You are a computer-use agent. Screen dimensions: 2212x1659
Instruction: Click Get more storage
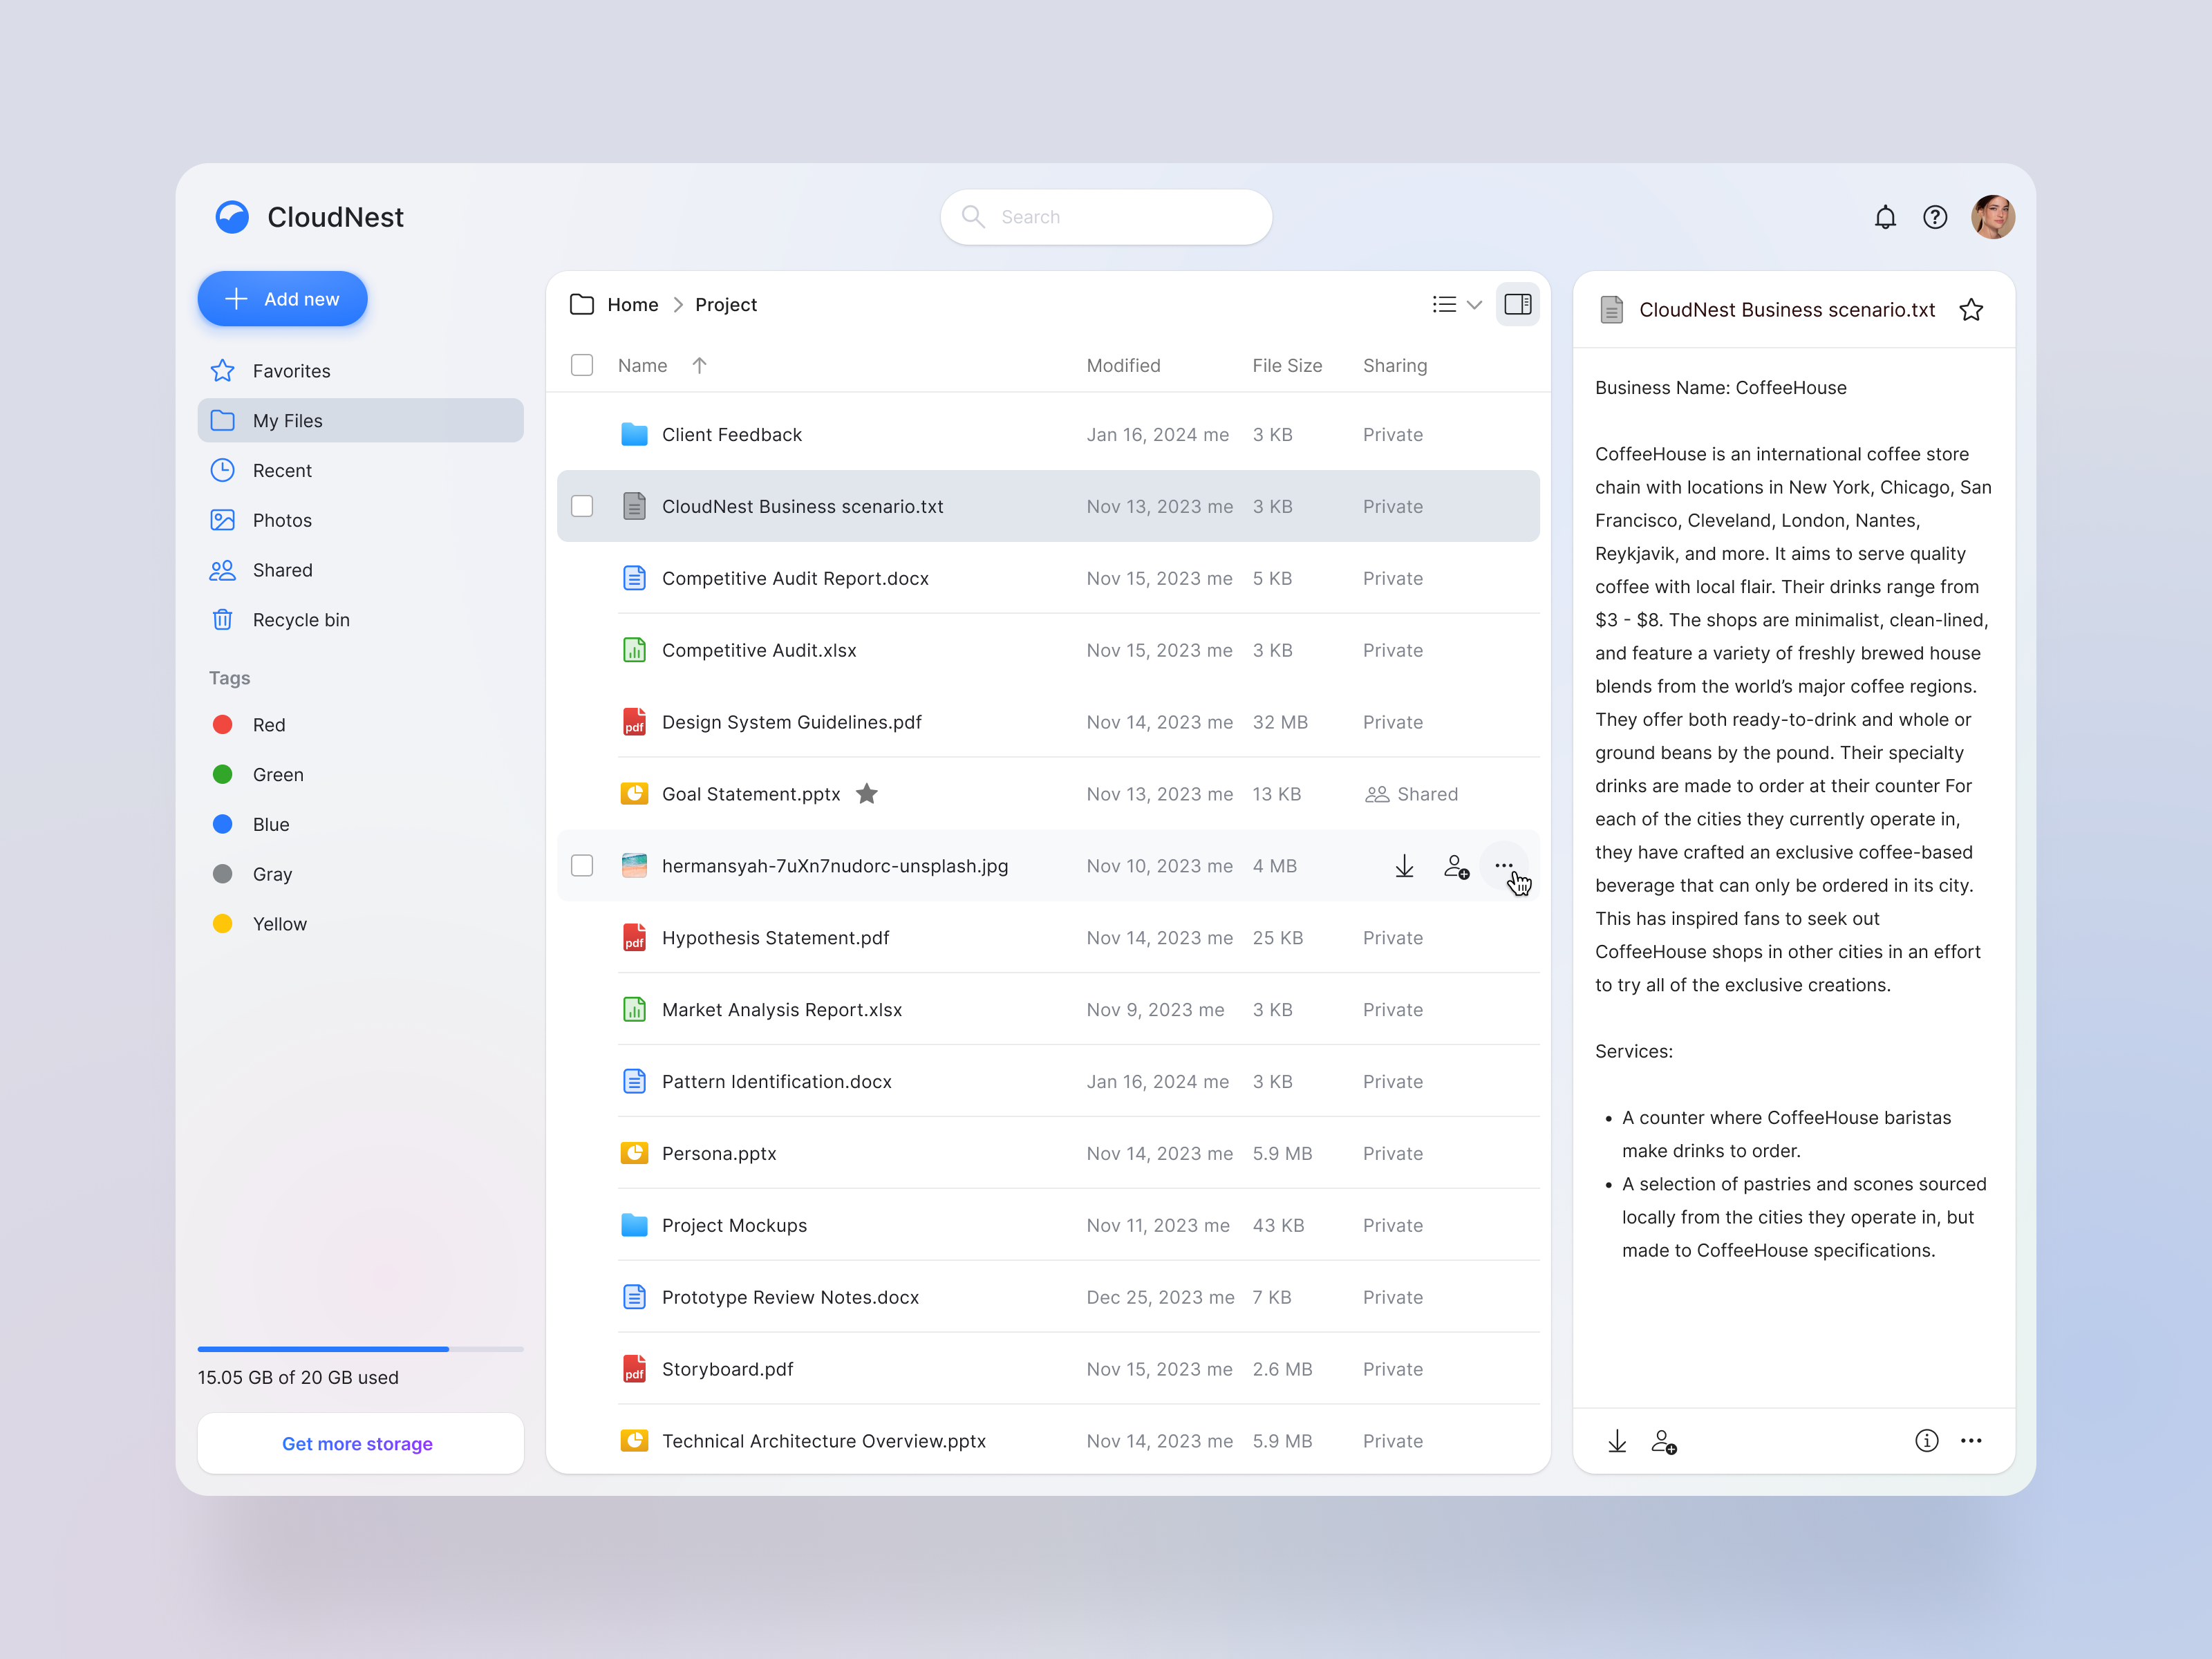click(357, 1443)
